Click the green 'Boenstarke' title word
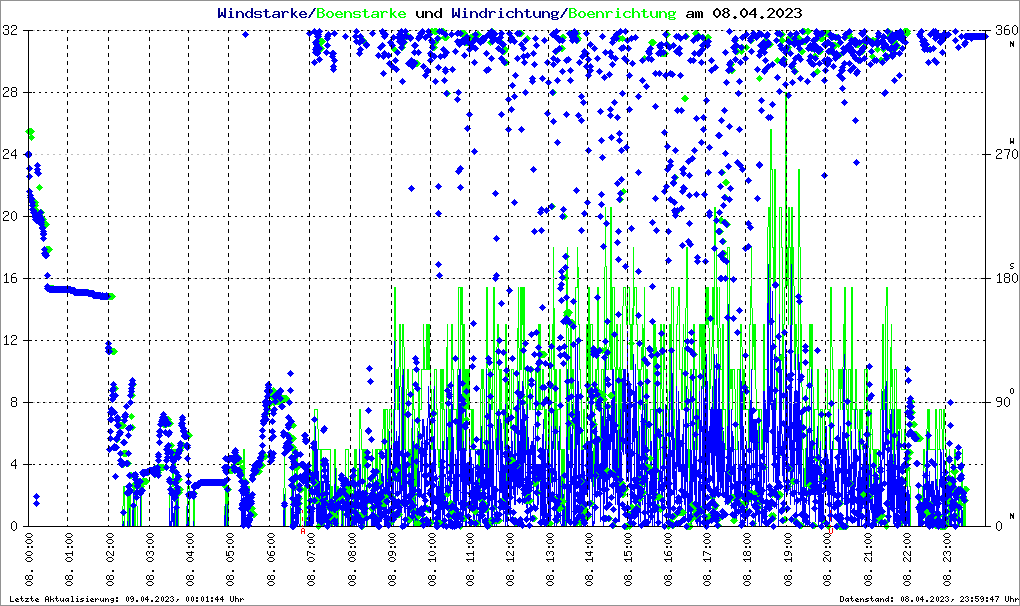 [361, 13]
